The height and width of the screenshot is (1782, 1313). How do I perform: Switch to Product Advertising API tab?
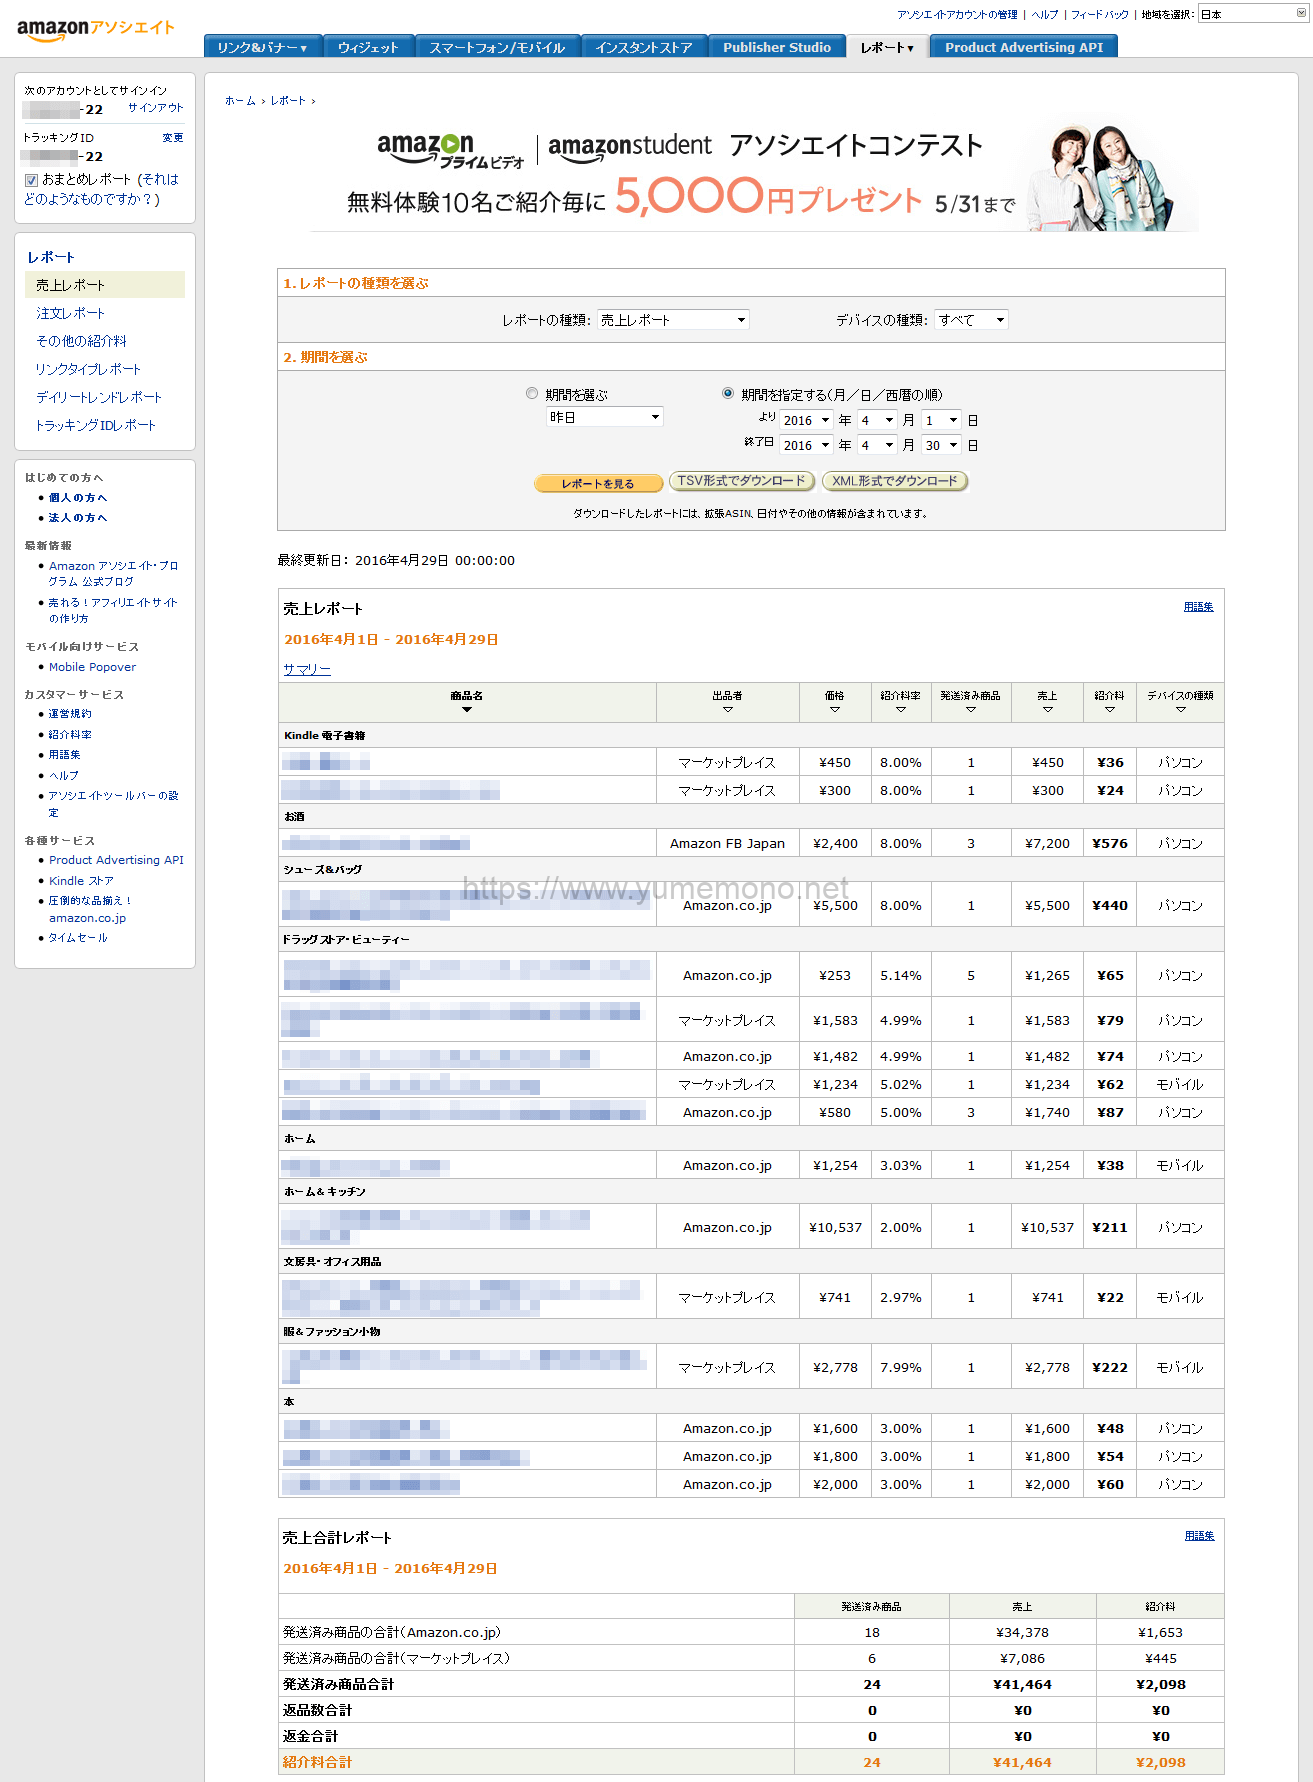[1023, 47]
